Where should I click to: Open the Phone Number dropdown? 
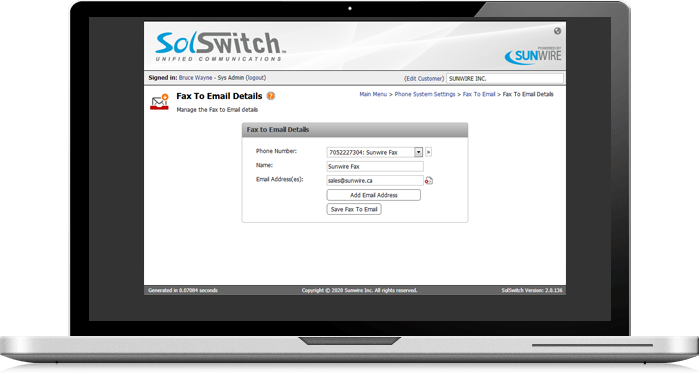(375, 152)
